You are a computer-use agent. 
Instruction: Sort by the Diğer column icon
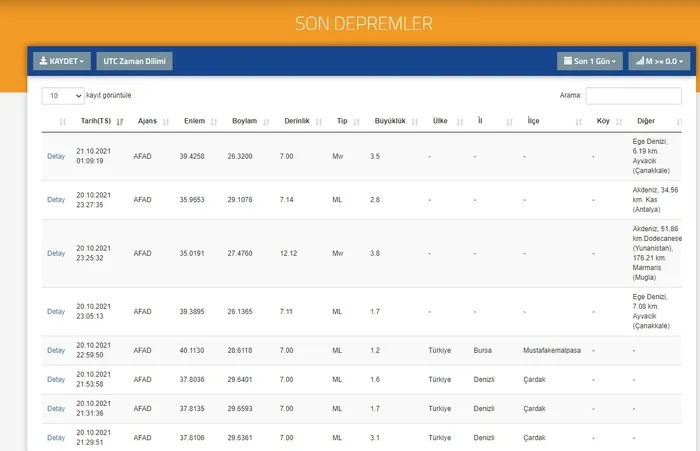coord(679,122)
